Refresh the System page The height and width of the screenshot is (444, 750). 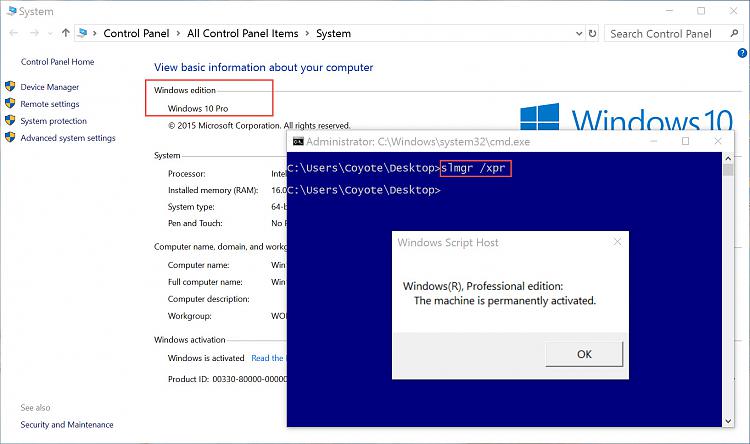(592, 33)
